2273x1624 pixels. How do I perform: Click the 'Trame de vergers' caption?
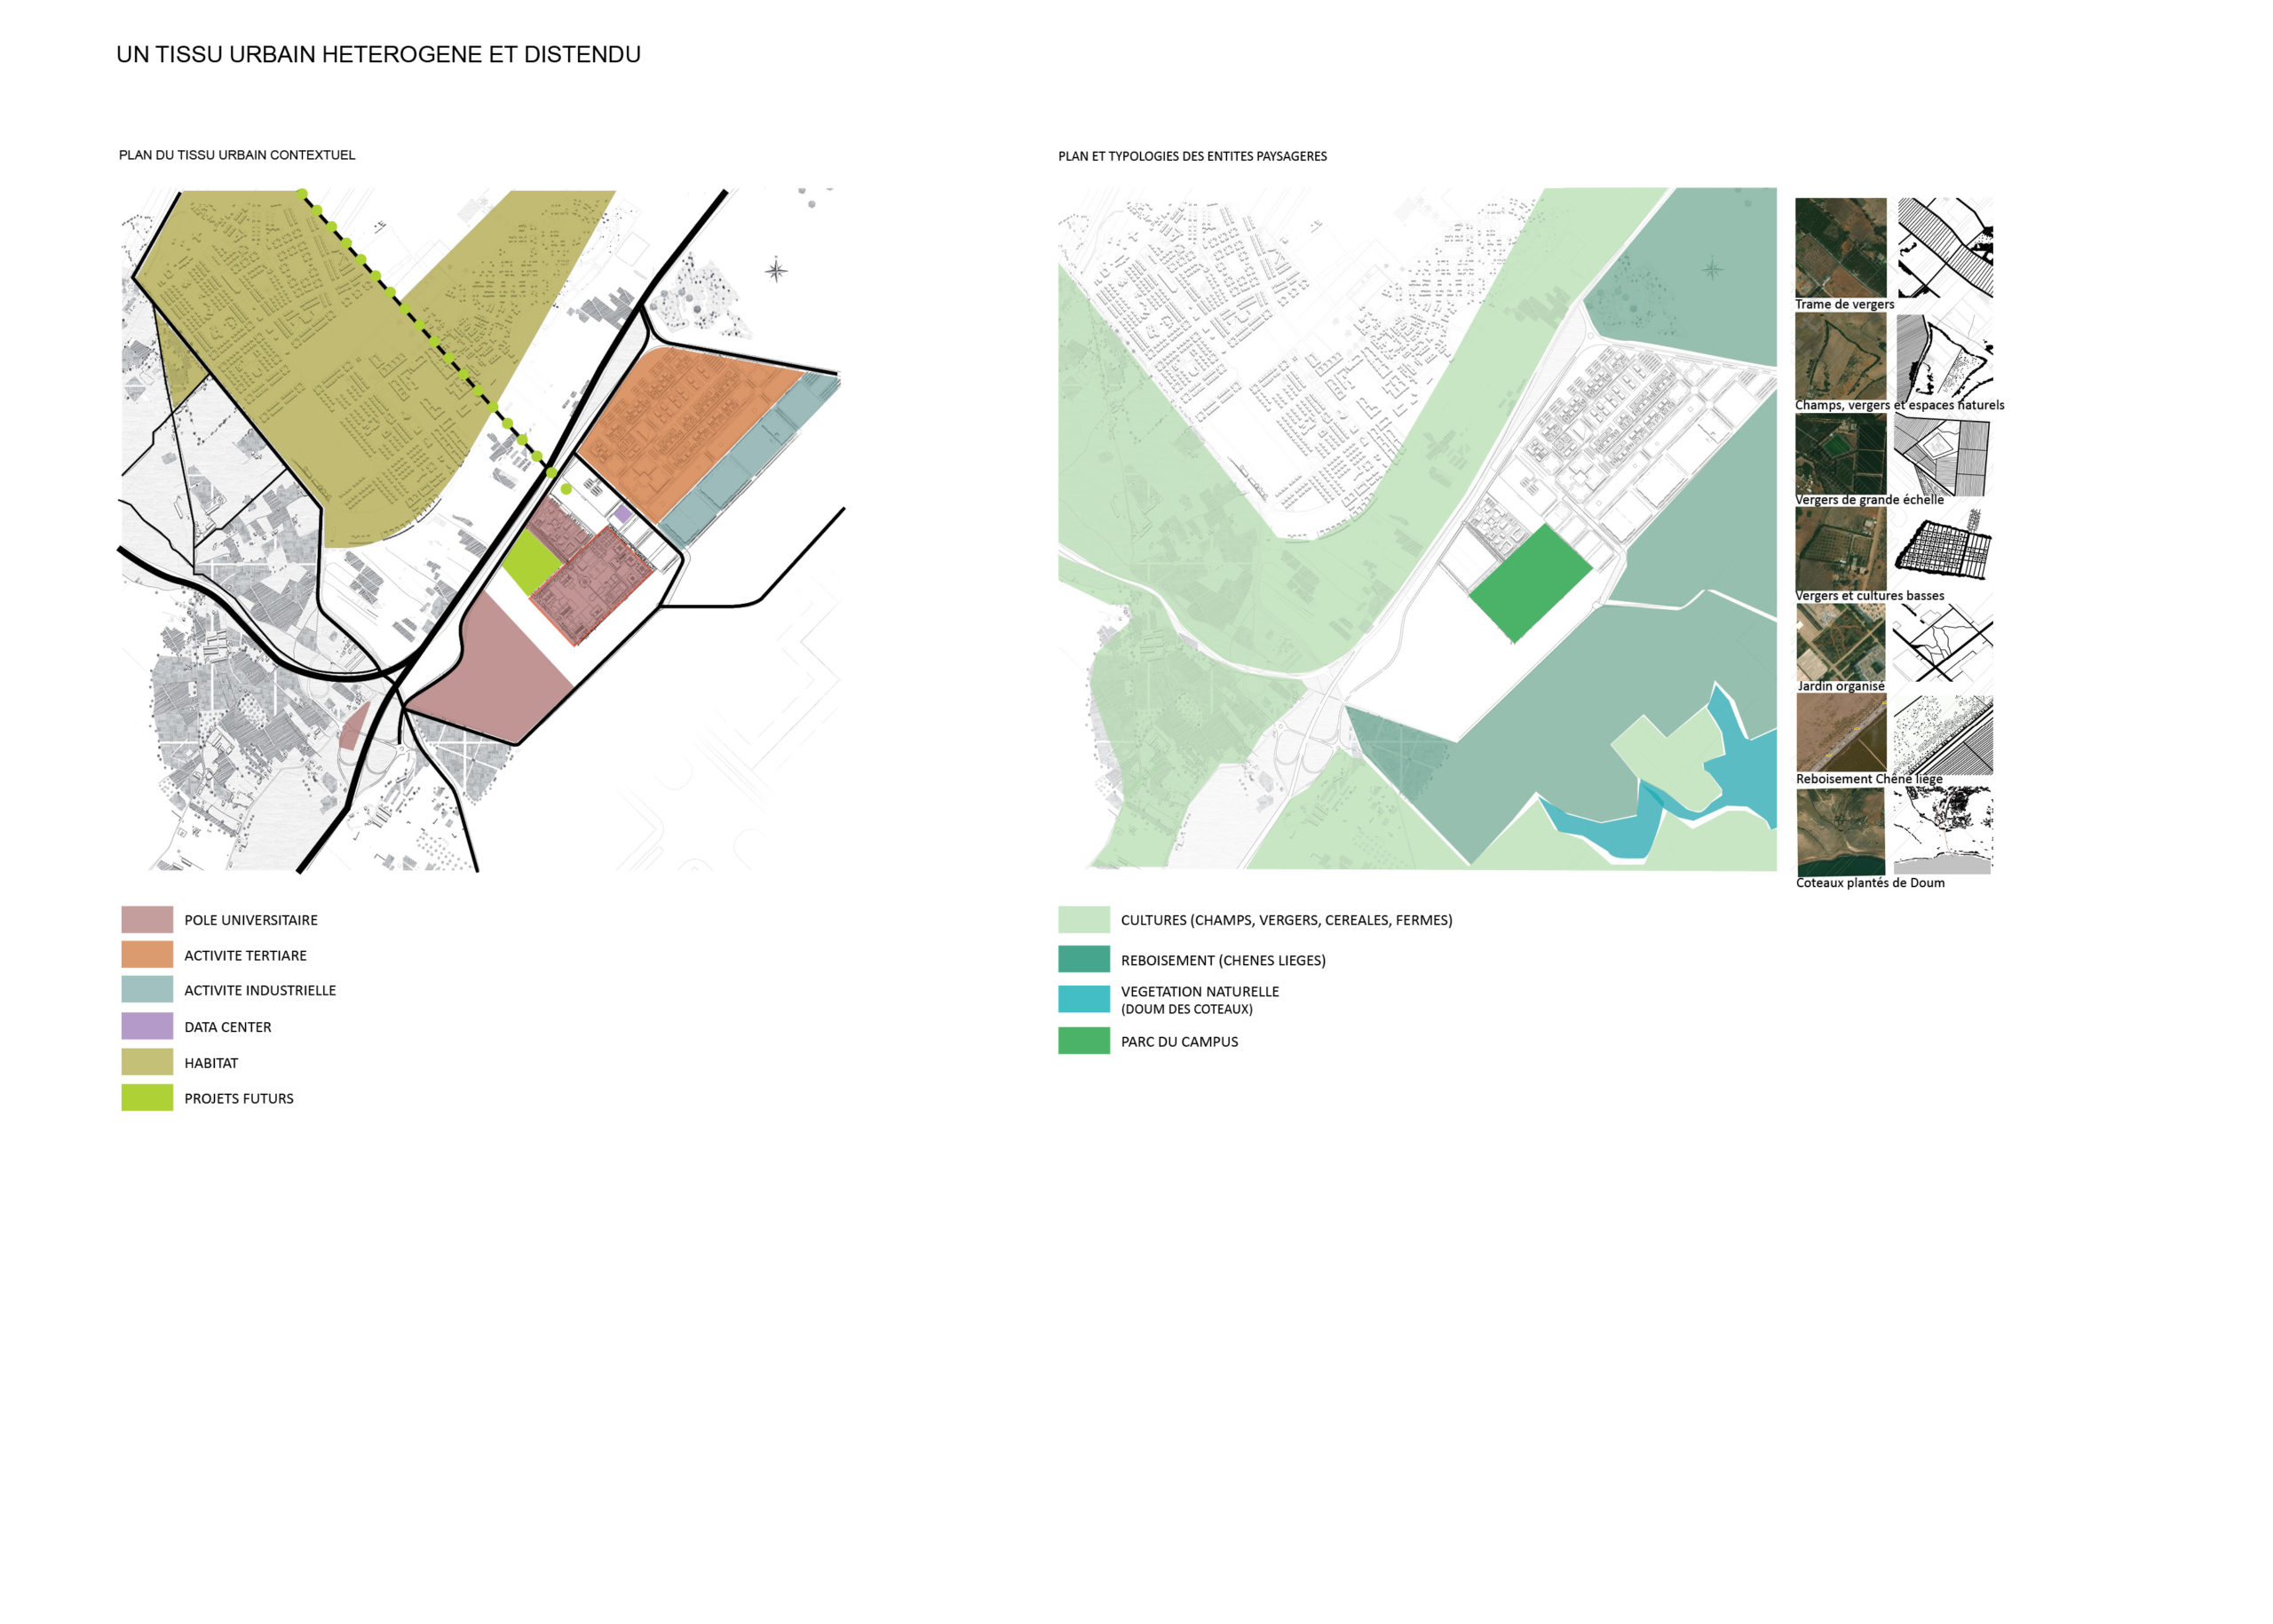click(x=1844, y=304)
